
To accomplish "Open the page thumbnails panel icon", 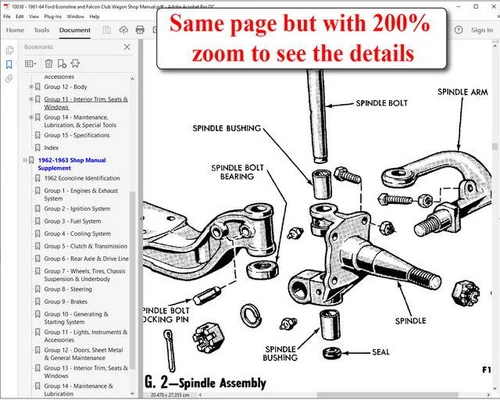I will [9, 50].
